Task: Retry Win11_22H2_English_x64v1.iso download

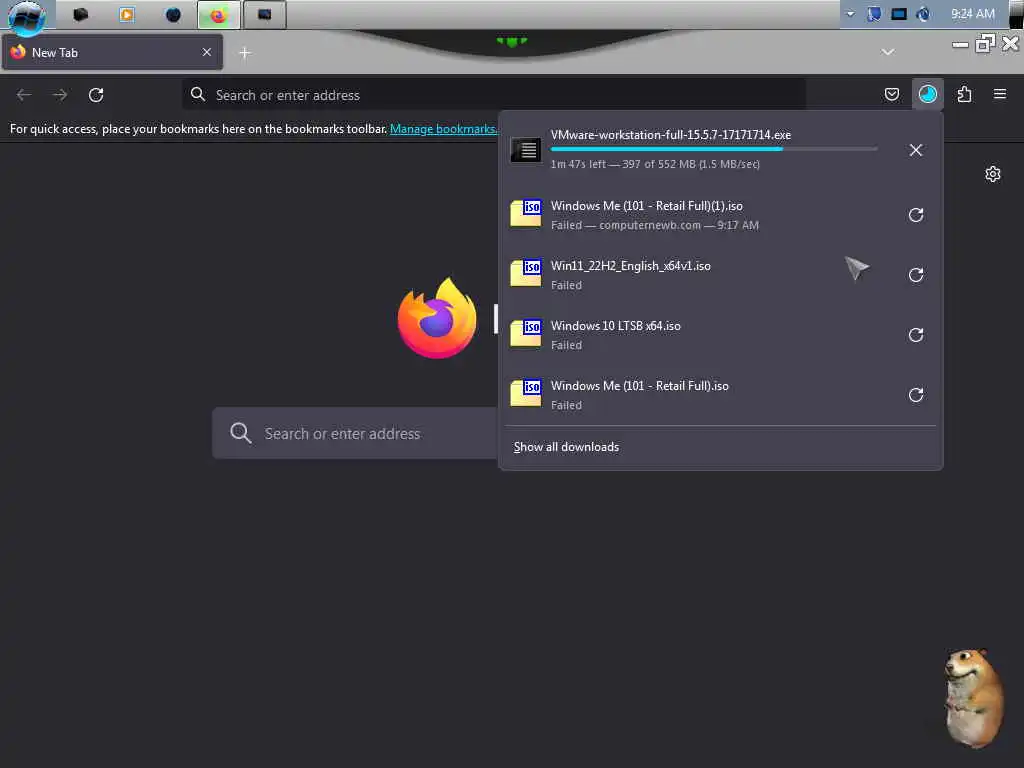Action: (916, 275)
